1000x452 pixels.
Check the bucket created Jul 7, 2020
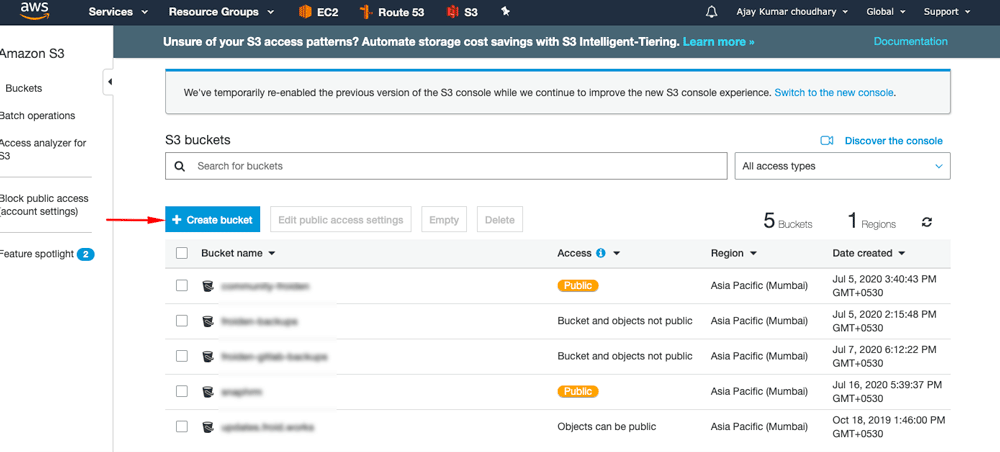click(182, 356)
